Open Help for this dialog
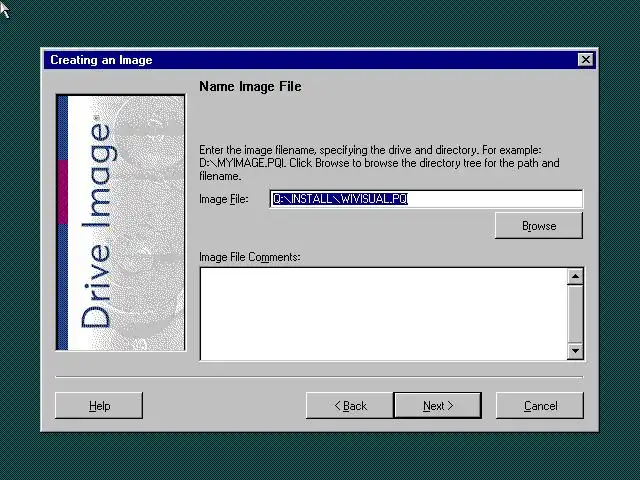 (x=99, y=405)
